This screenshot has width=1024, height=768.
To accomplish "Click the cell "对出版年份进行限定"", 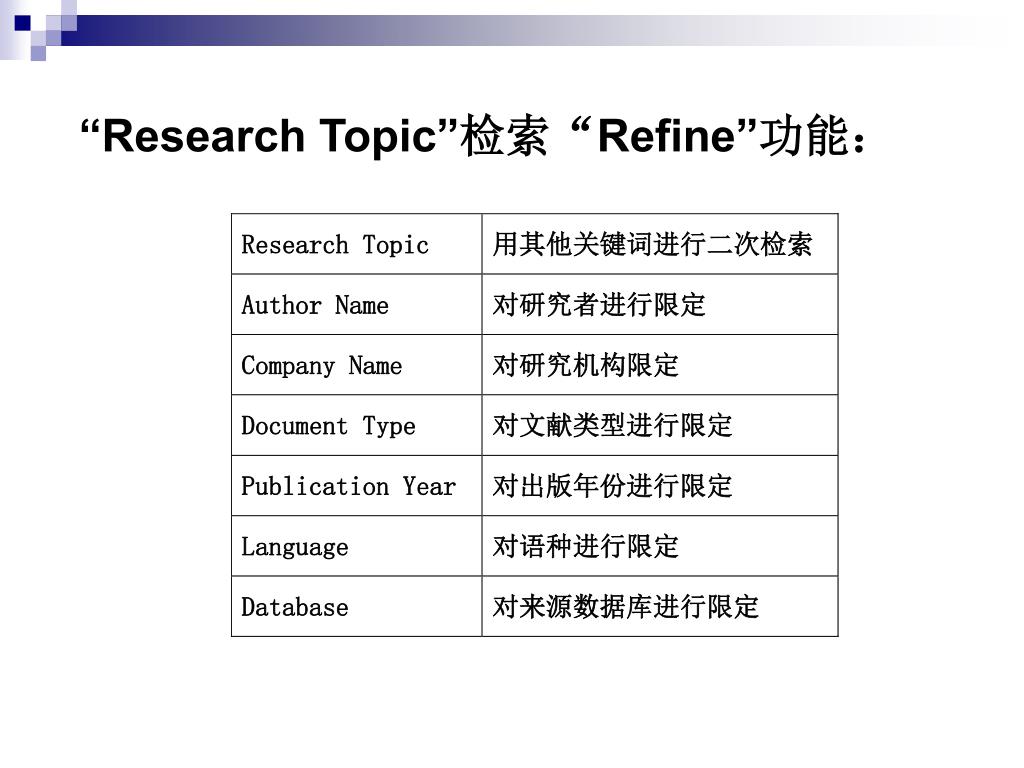I will (660, 486).
